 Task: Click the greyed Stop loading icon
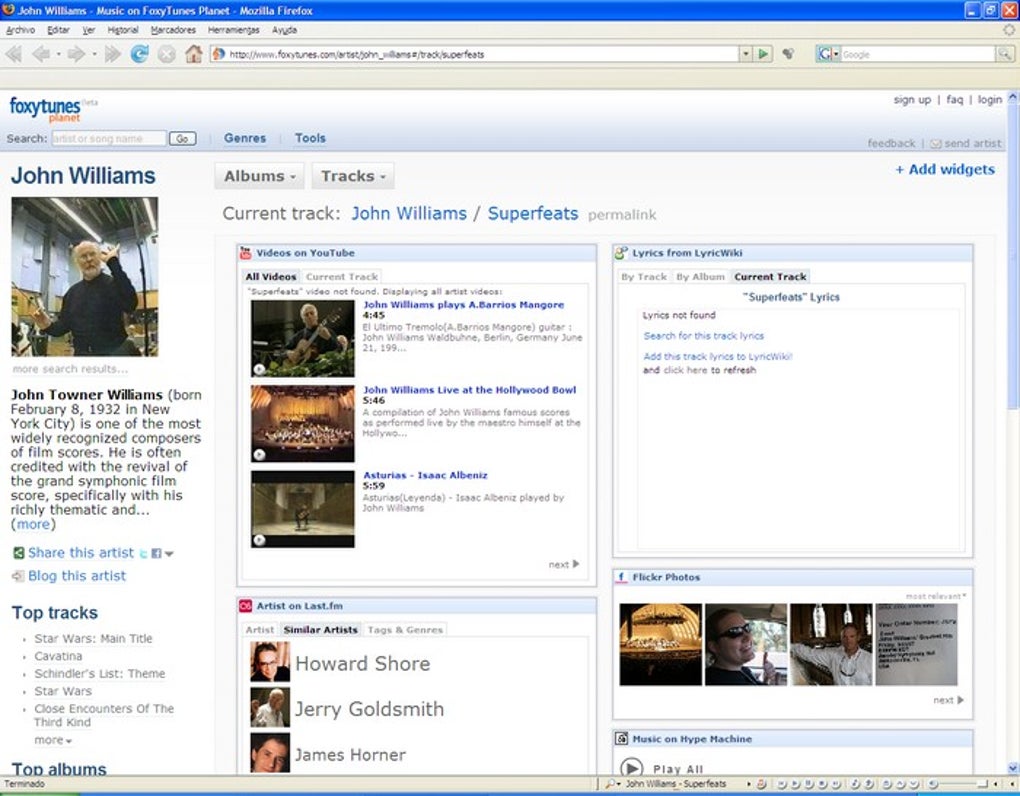167,54
